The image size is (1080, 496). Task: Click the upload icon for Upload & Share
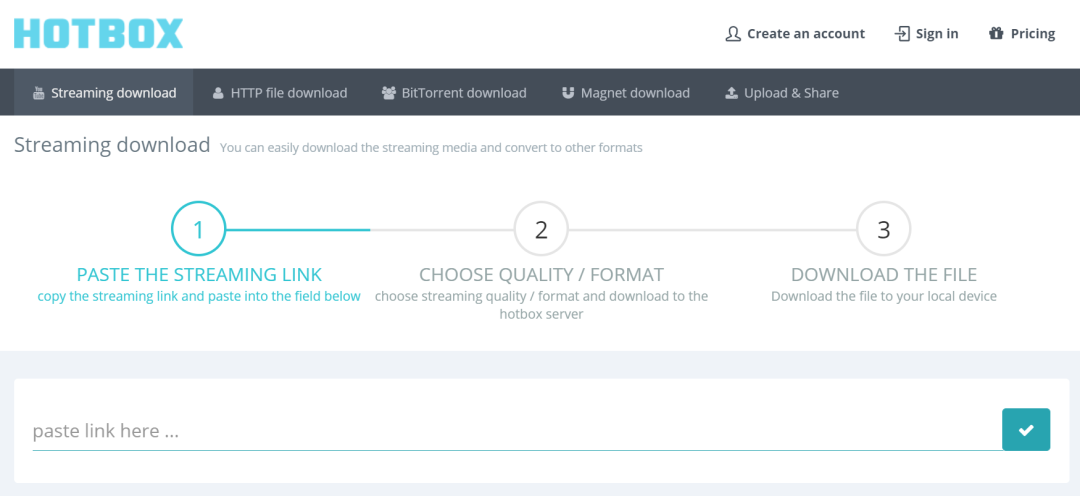731,93
